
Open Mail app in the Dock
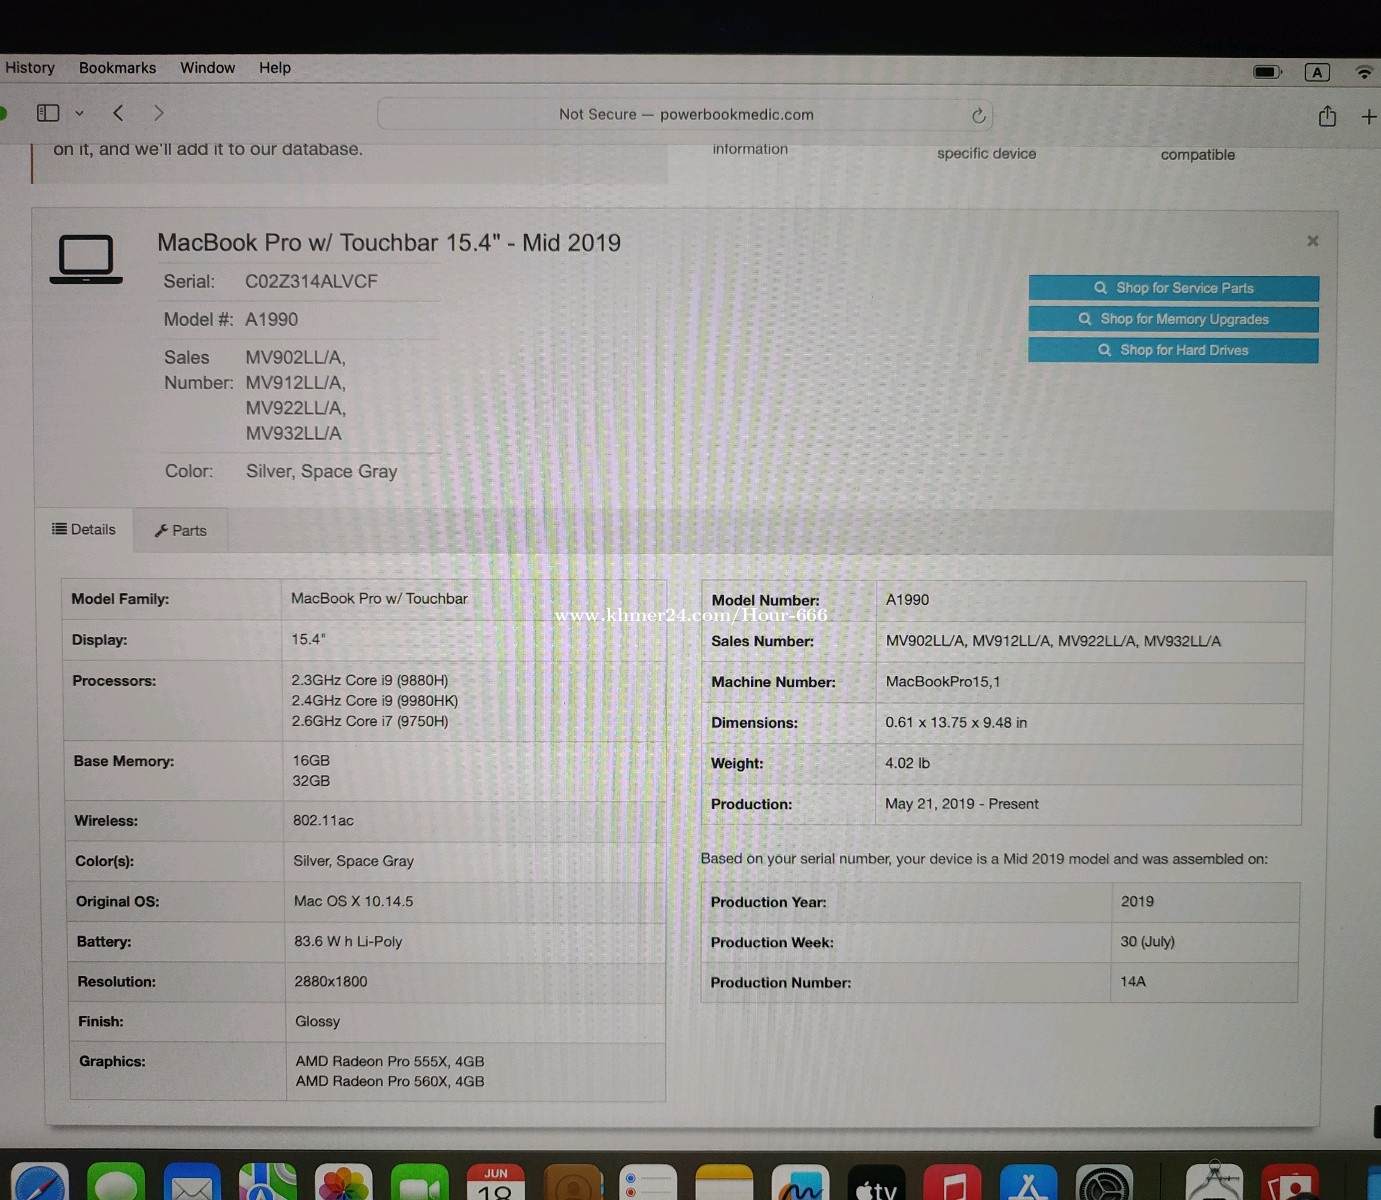192,1182
